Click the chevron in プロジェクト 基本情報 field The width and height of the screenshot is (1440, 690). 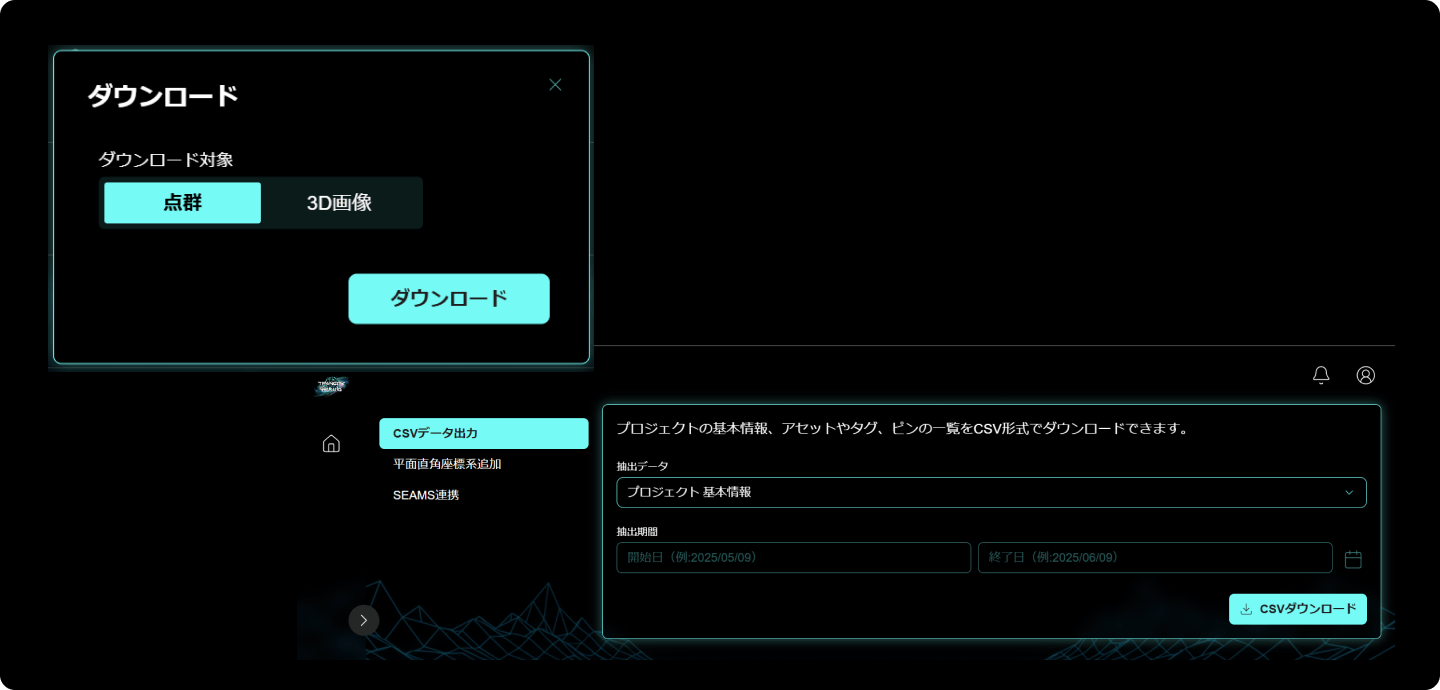tap(1348, 492)
